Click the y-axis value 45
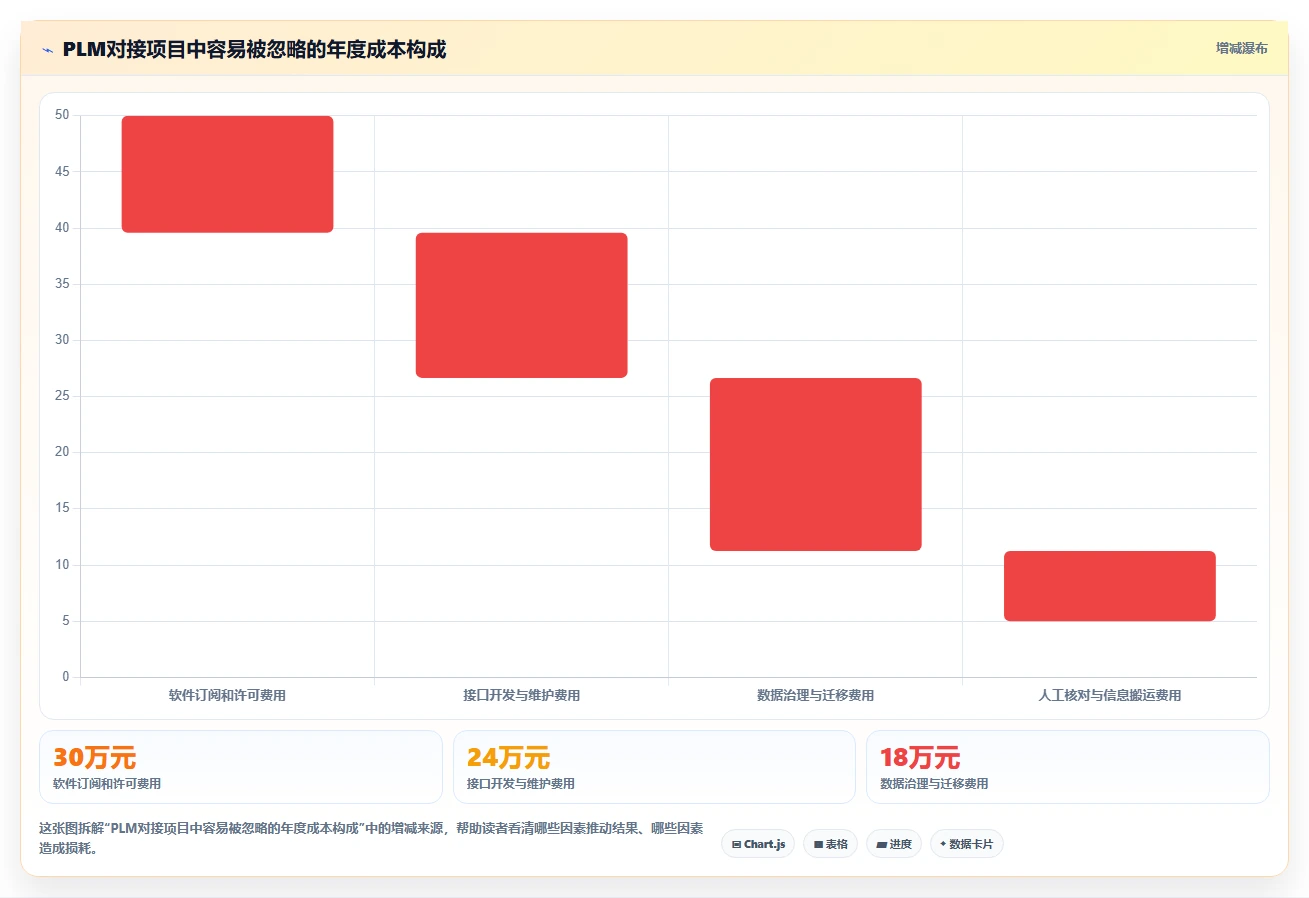Image resolution: width=1309 pixels, height=898 pixels. [62, 171]
